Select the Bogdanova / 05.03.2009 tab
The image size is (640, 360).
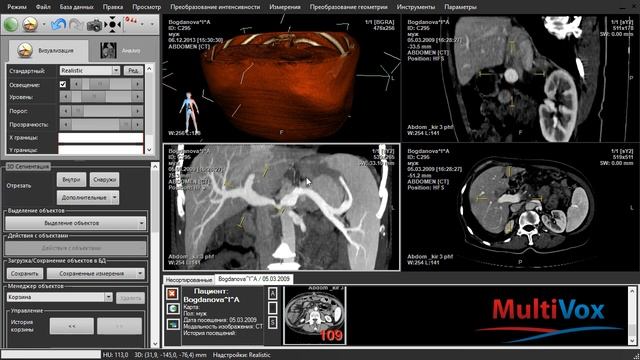pos(254,279)
